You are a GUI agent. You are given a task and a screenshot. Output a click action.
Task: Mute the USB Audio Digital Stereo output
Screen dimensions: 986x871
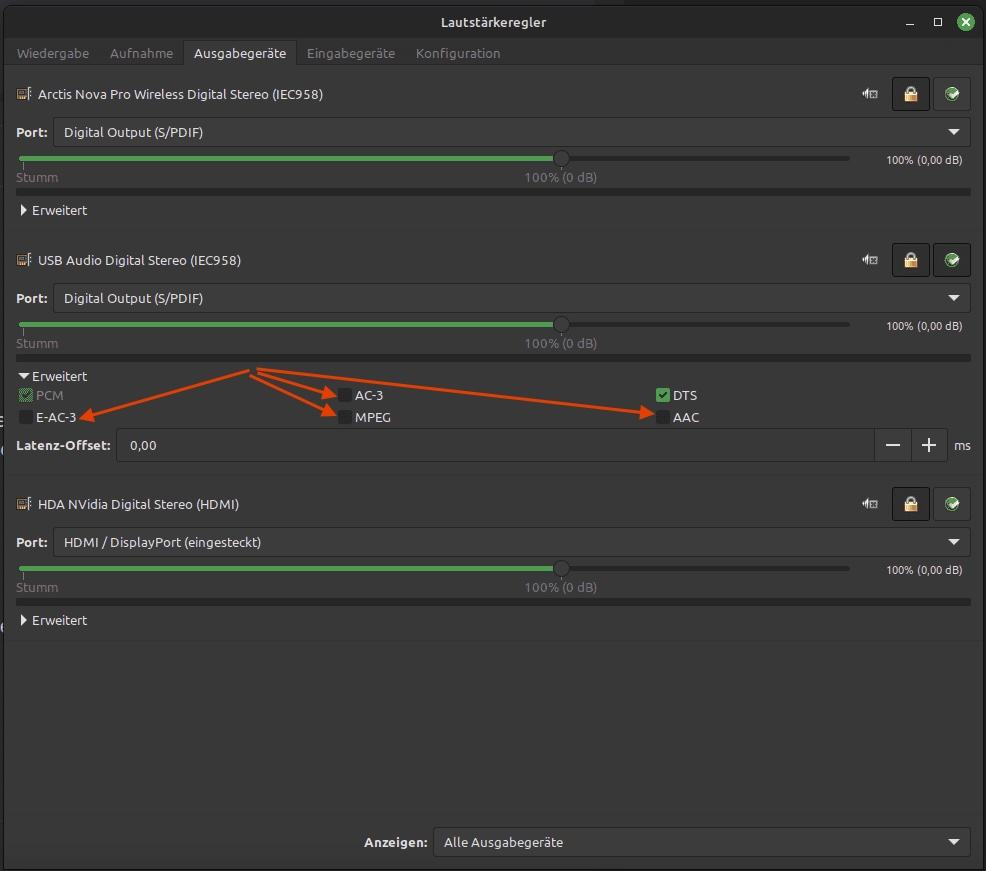[870, 260]
